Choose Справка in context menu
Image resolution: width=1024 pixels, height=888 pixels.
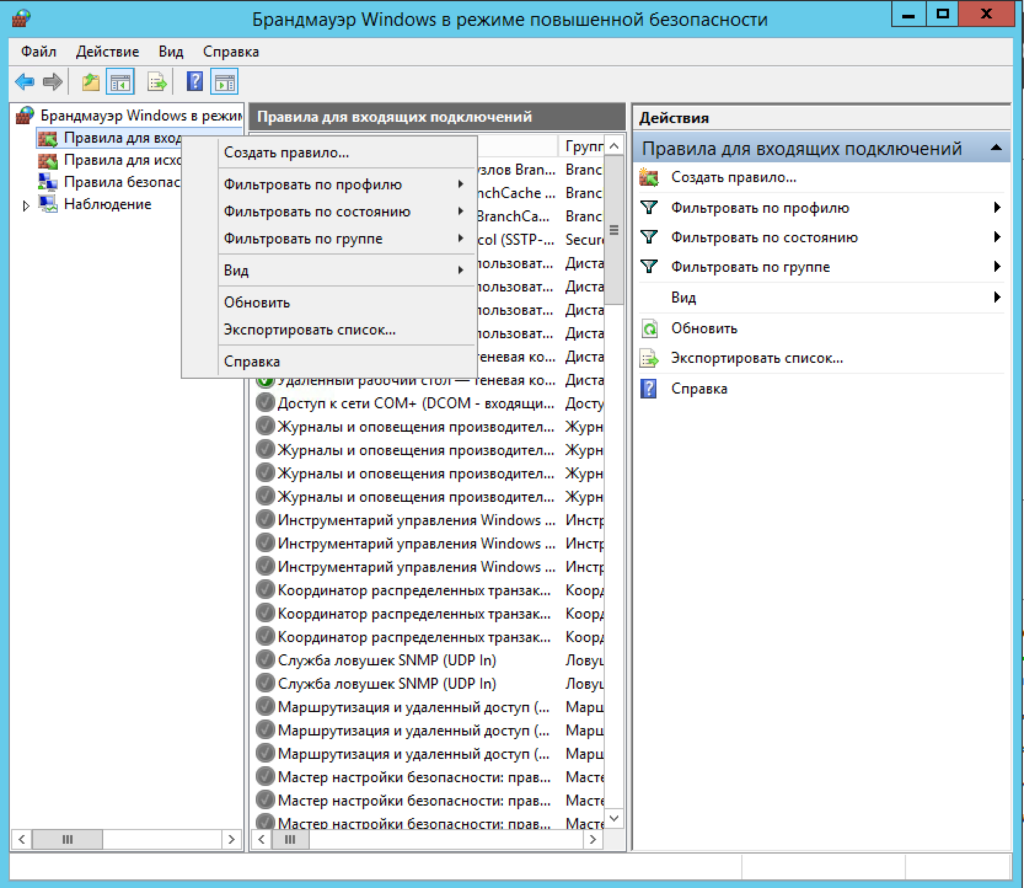tap(346, 361)
